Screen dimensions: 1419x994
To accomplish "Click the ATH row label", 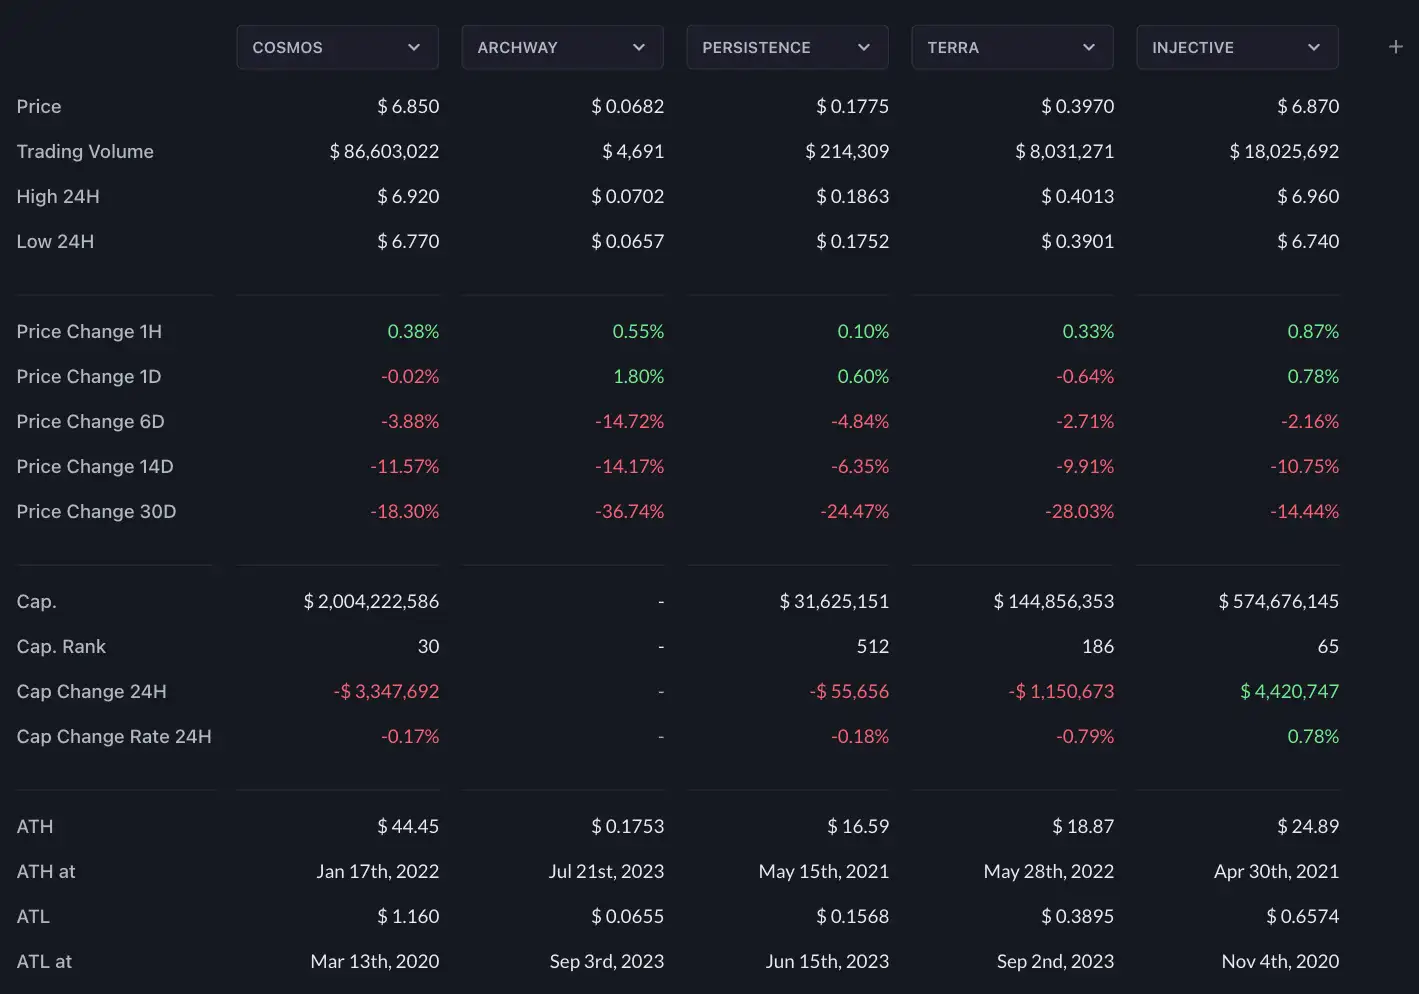I will (35, 826).
